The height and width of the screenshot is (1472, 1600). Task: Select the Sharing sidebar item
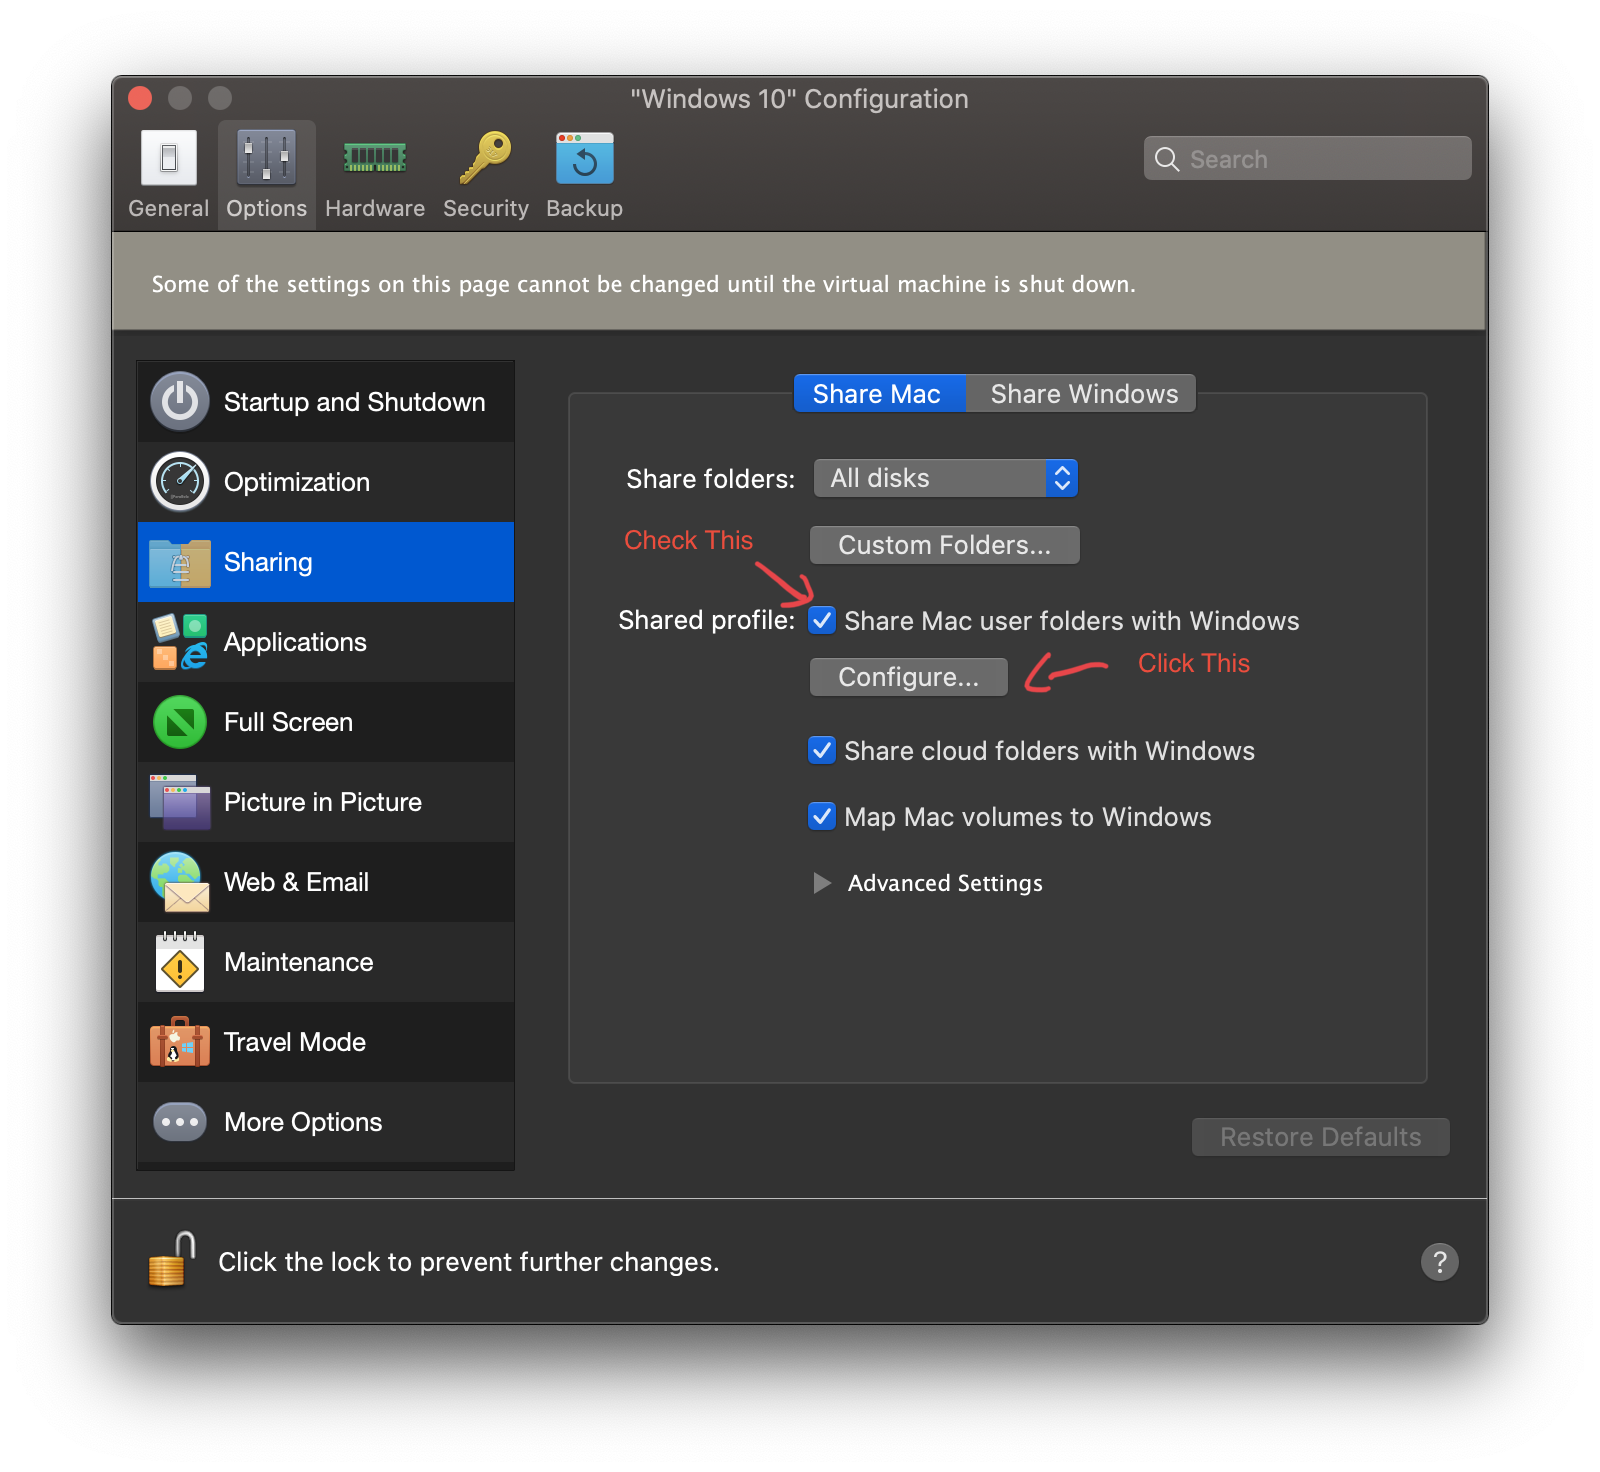pyautogui.click(x=326, y=562)
